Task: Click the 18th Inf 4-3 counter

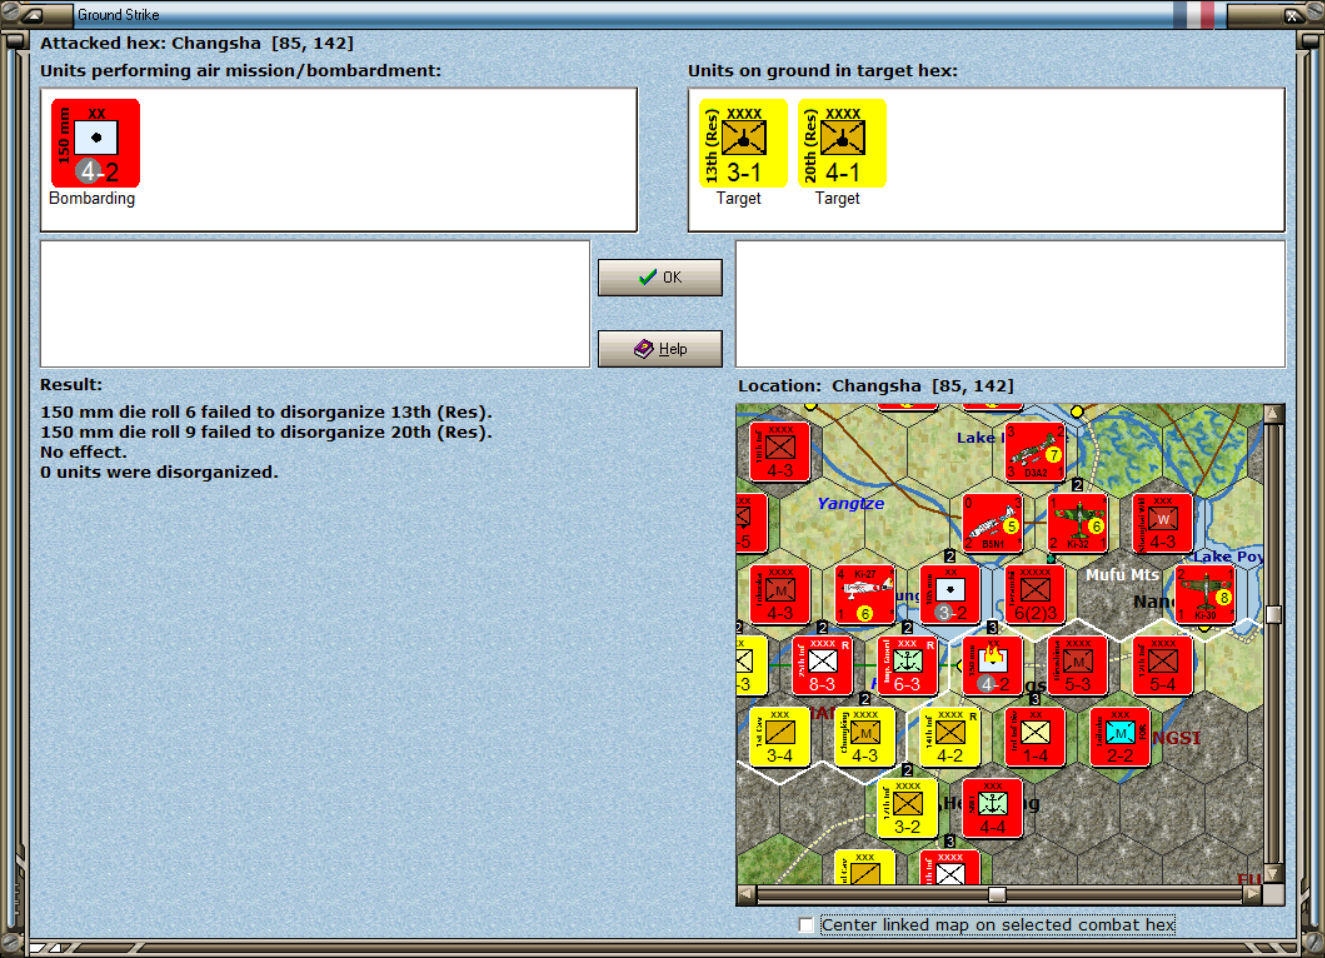Action: pyautogui.click(x=780, y=452)
